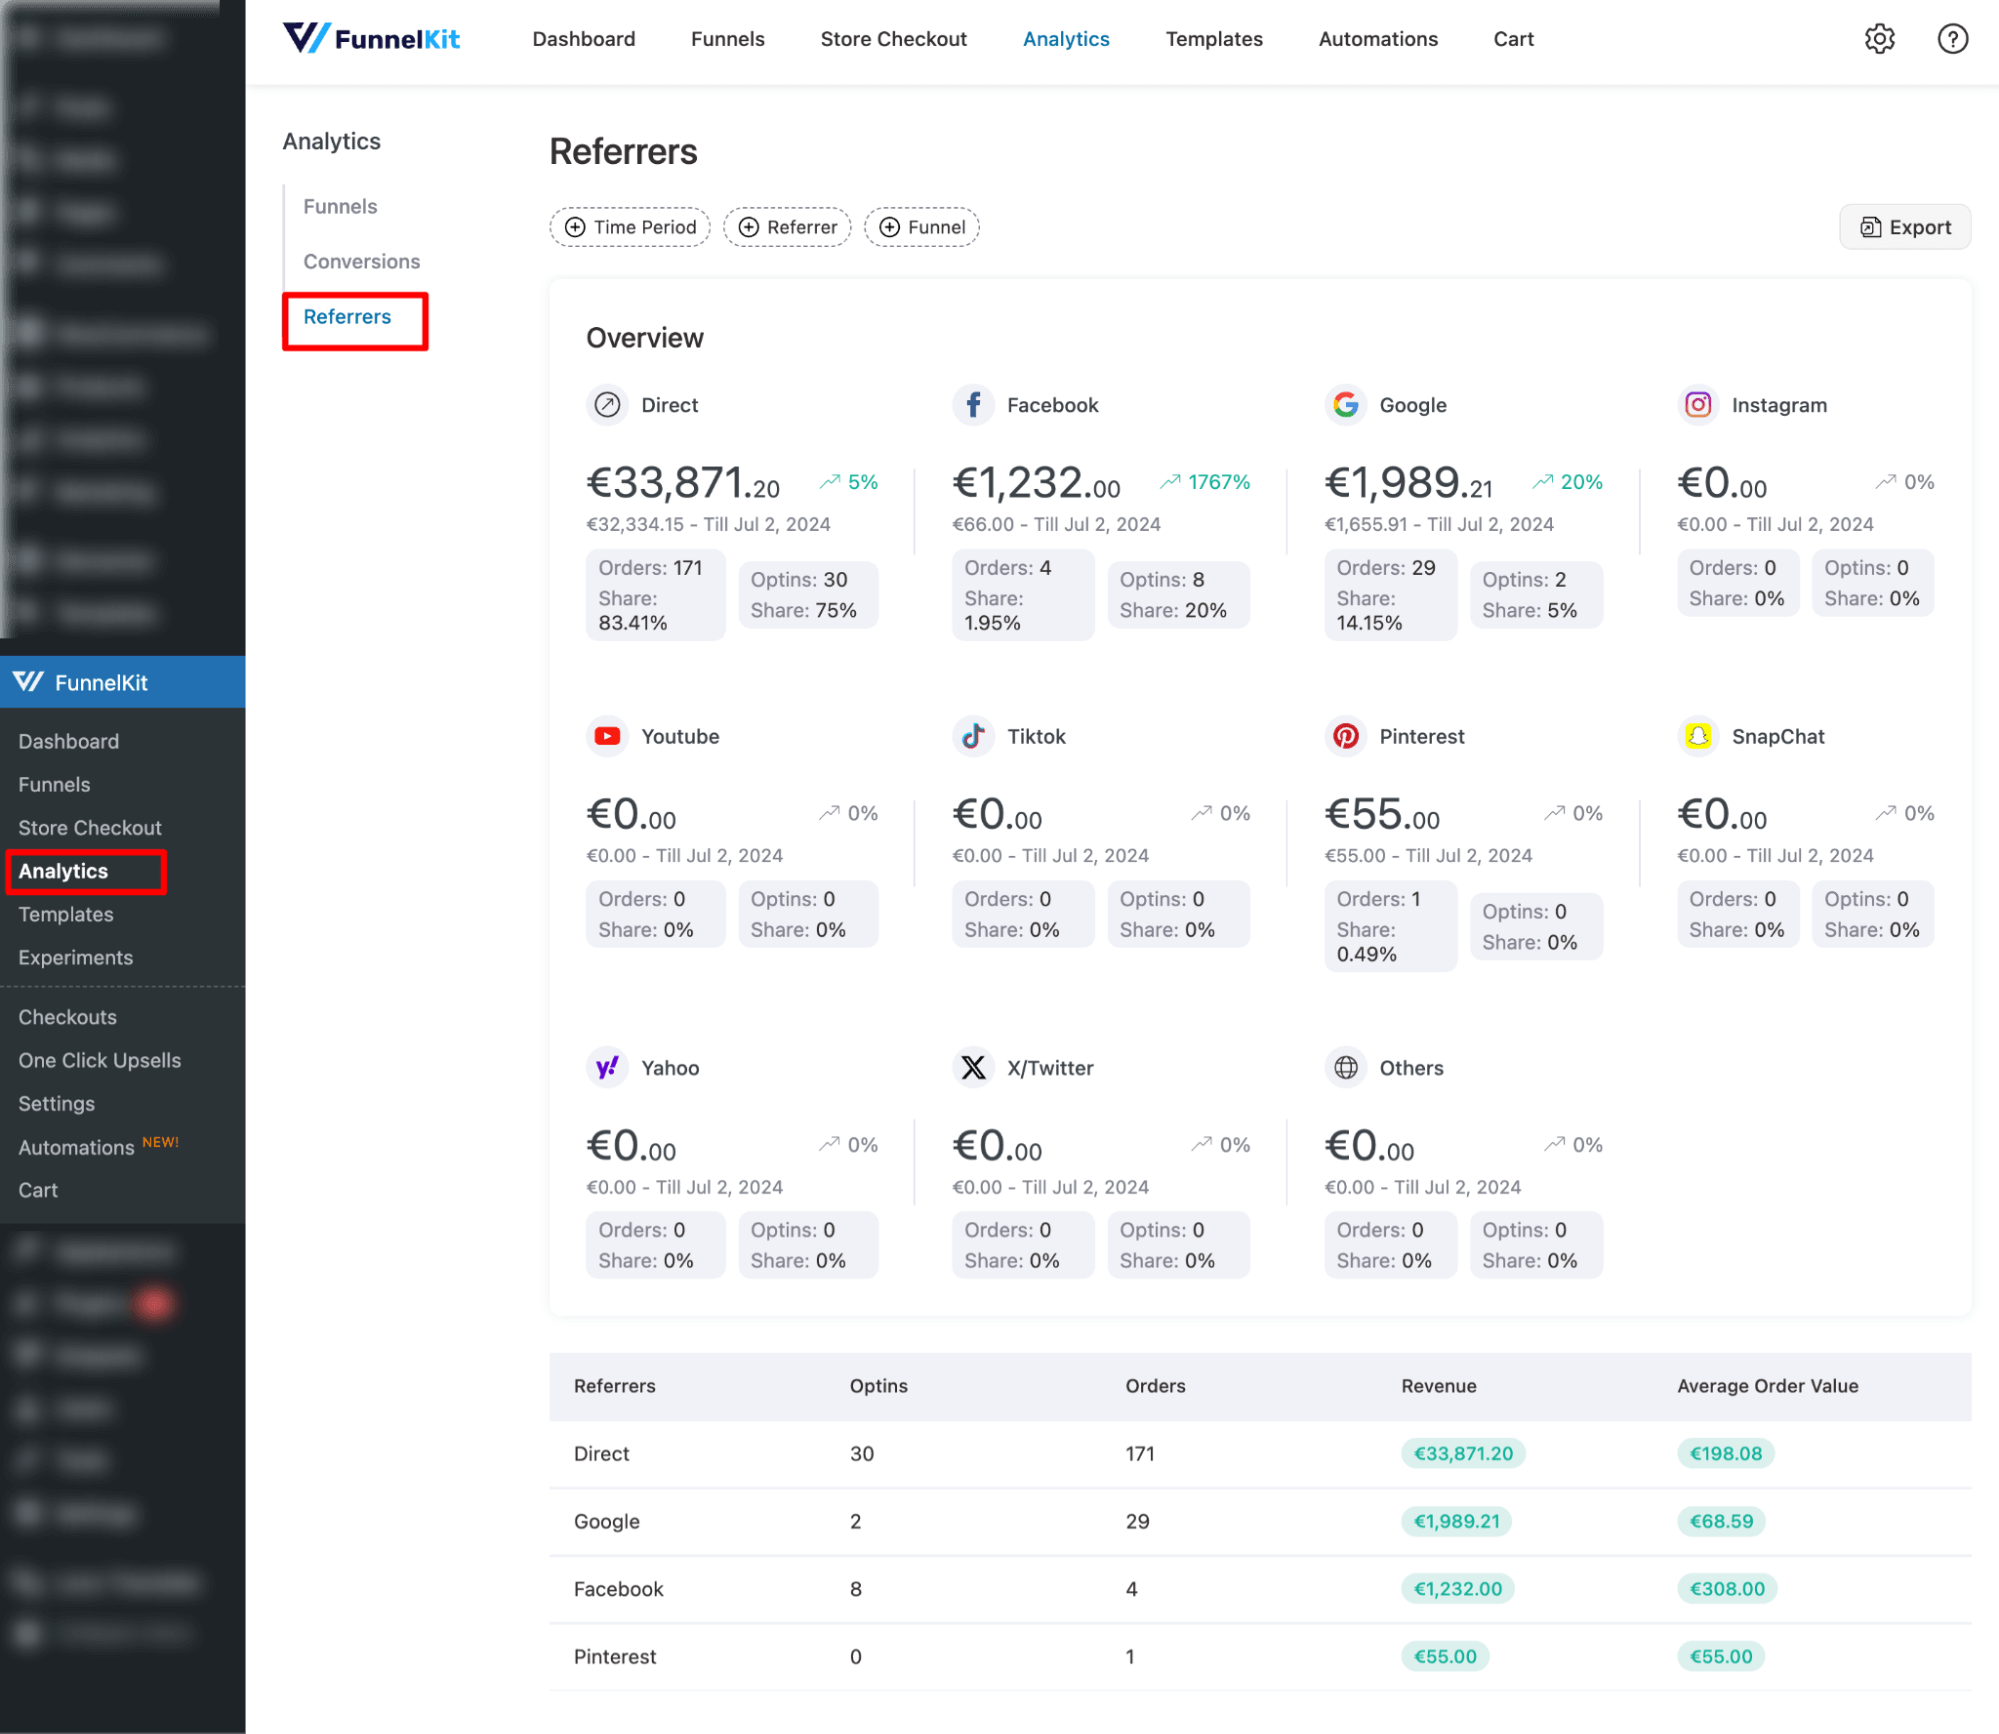This screenshot has width=1999, height=1734.
Task: Open Conversions under Analytics submenu
Action: tap(361, 261)
